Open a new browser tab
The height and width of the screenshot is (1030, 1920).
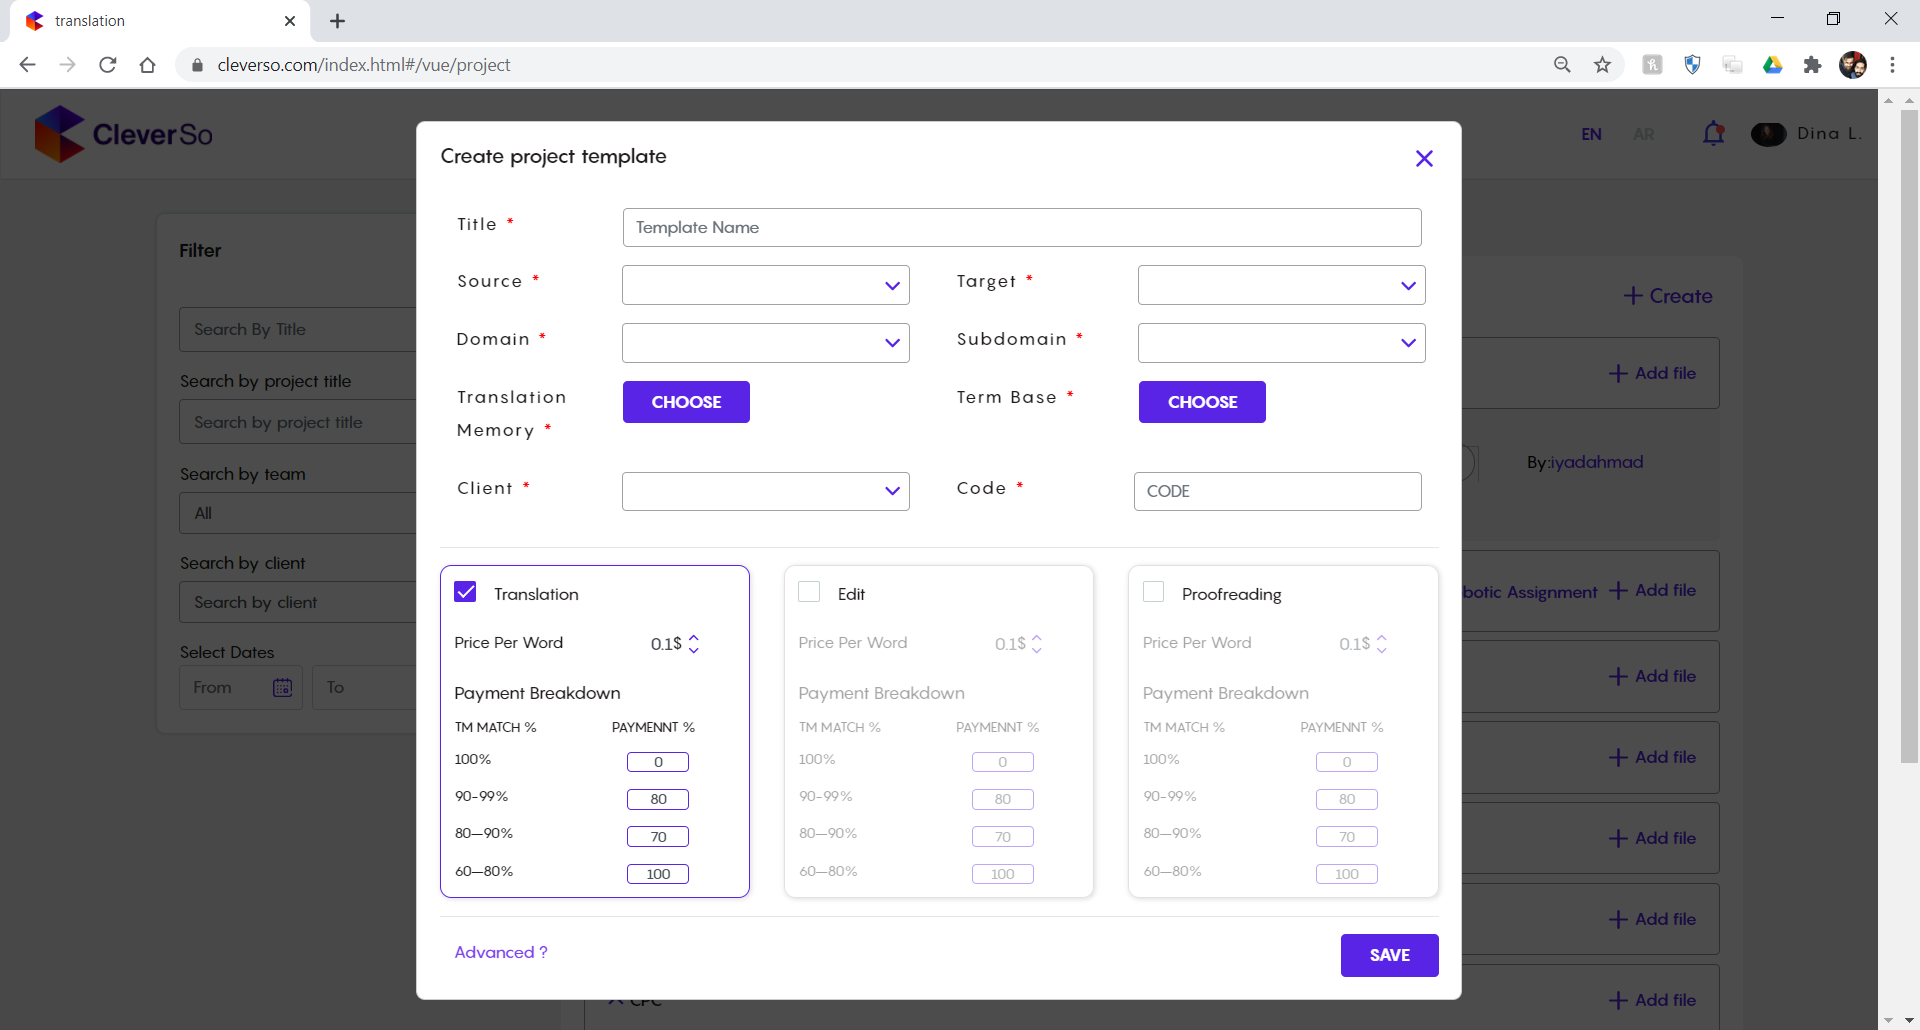coord(337,21)
